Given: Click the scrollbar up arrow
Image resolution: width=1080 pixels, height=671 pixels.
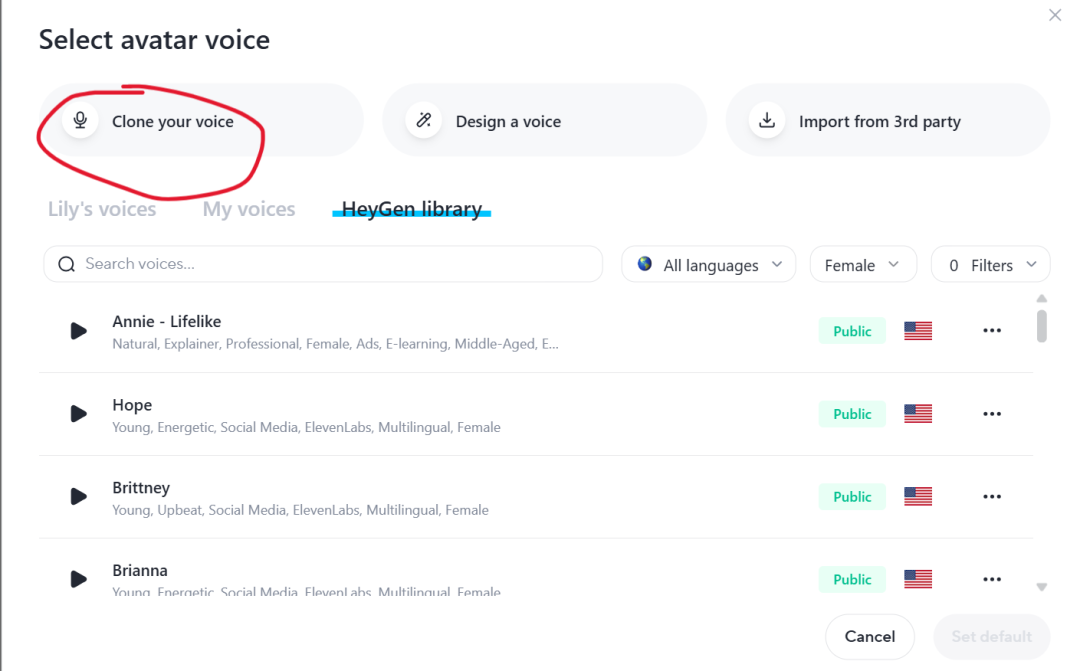Looking at the screenshot, I should tap(1041, 298).
